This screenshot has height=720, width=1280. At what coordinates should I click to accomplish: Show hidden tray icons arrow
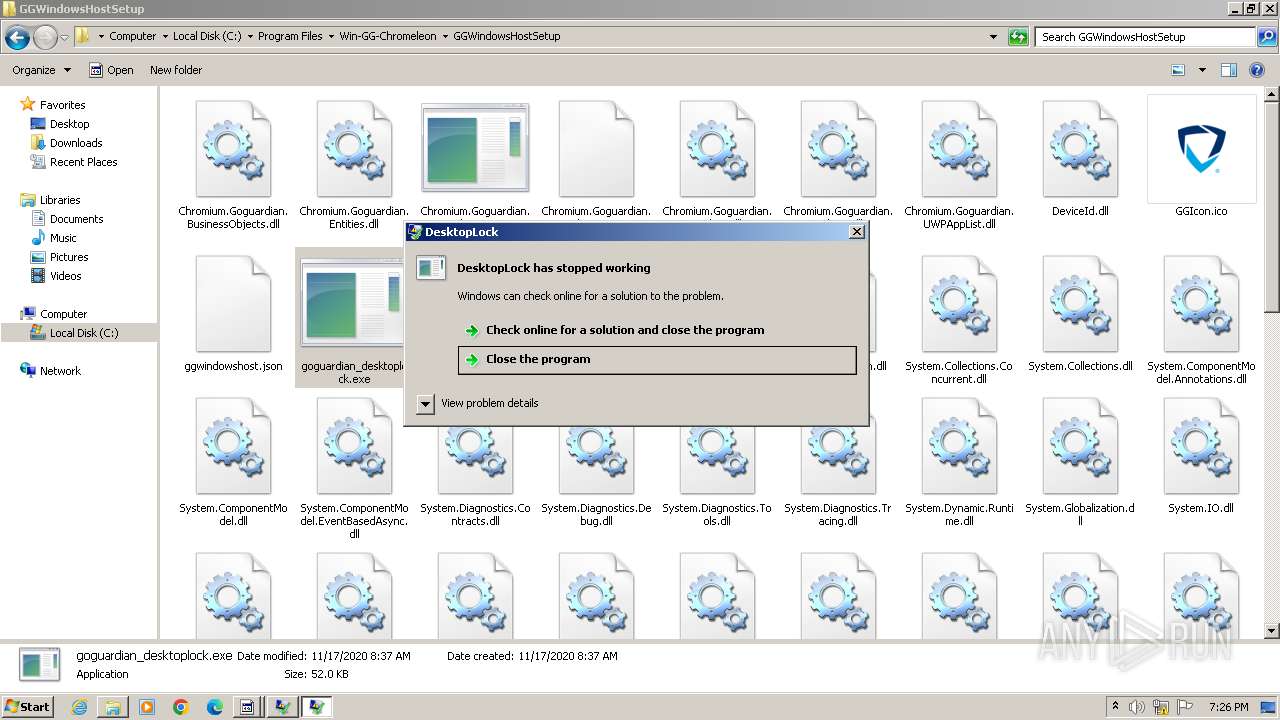tap(1115, 706)
